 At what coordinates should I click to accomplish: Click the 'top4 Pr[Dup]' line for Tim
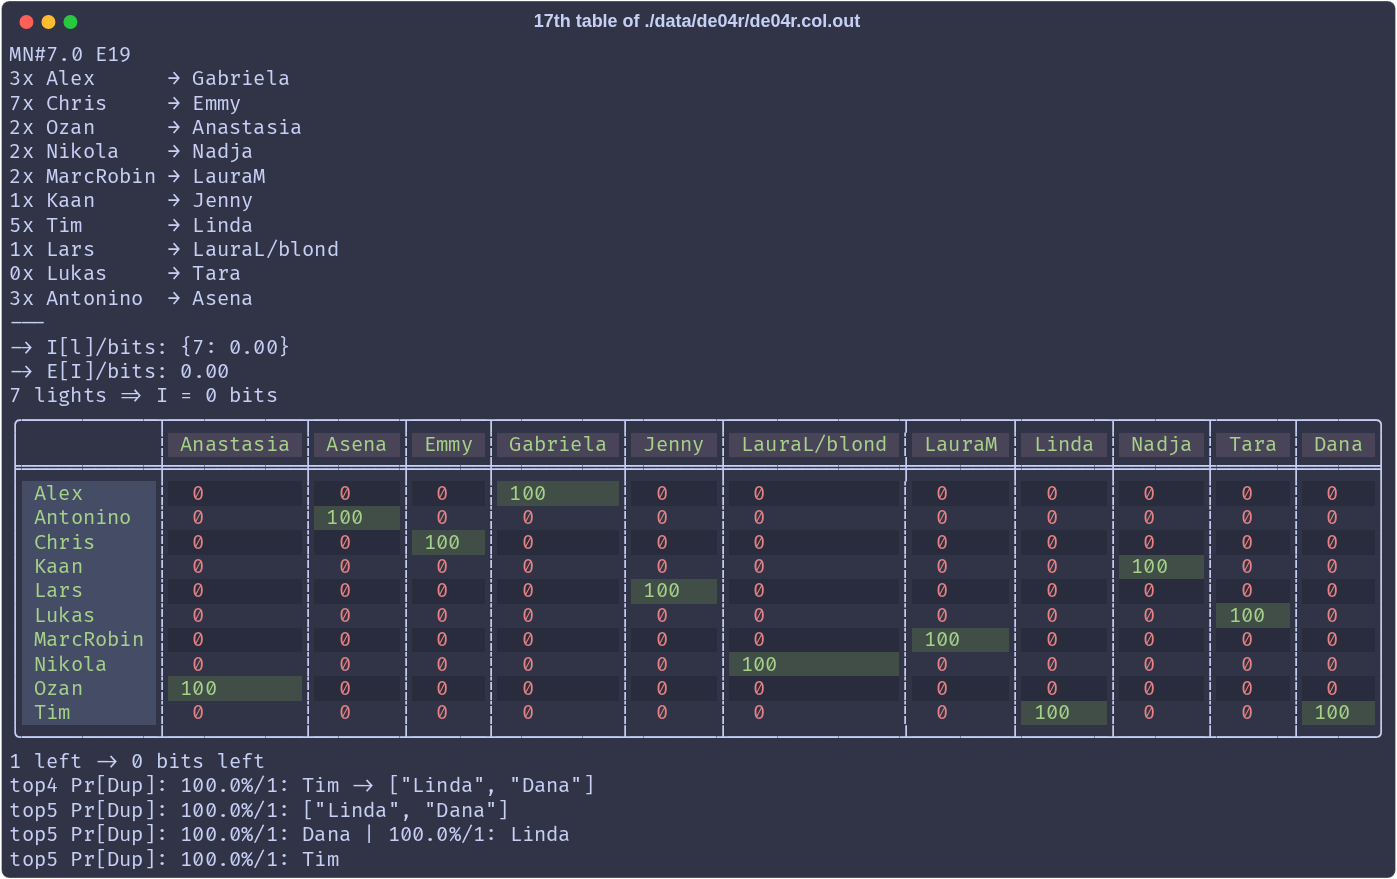tap(302, 785)
